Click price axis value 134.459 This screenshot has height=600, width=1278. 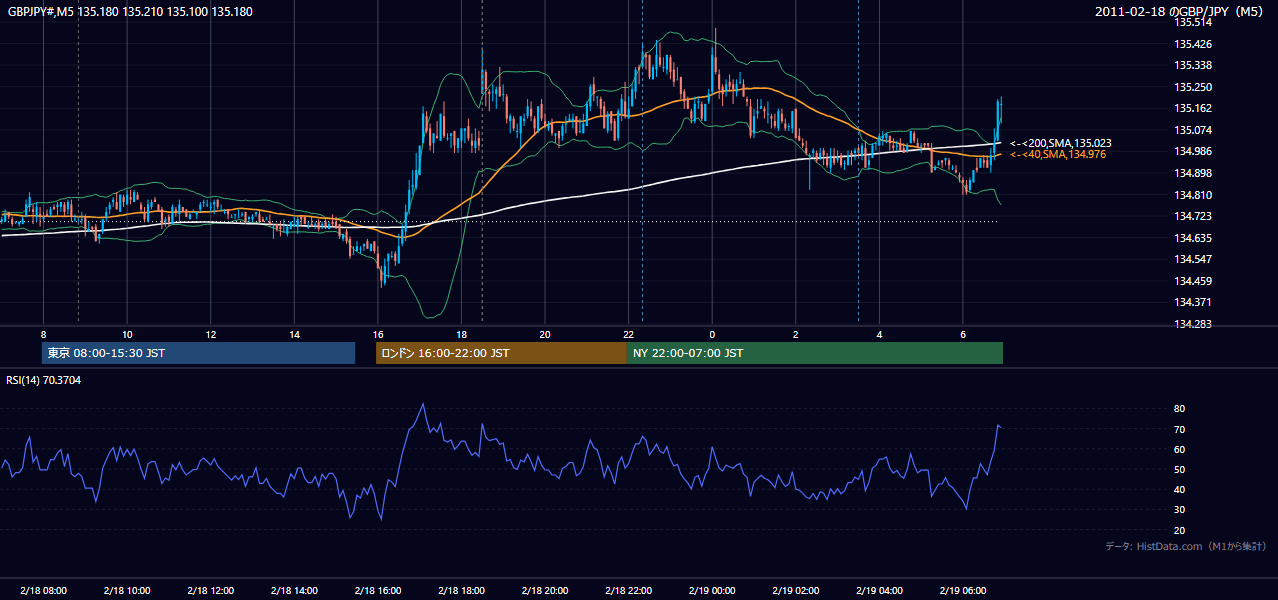(1192, 281)
